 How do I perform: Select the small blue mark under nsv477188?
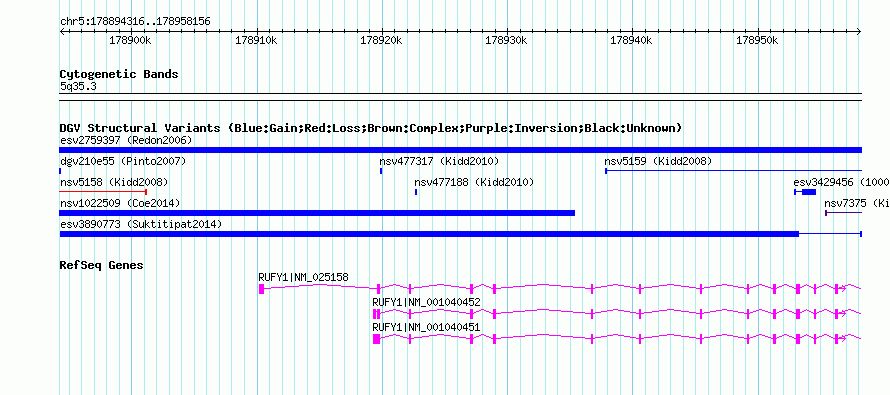click(416, 192)
